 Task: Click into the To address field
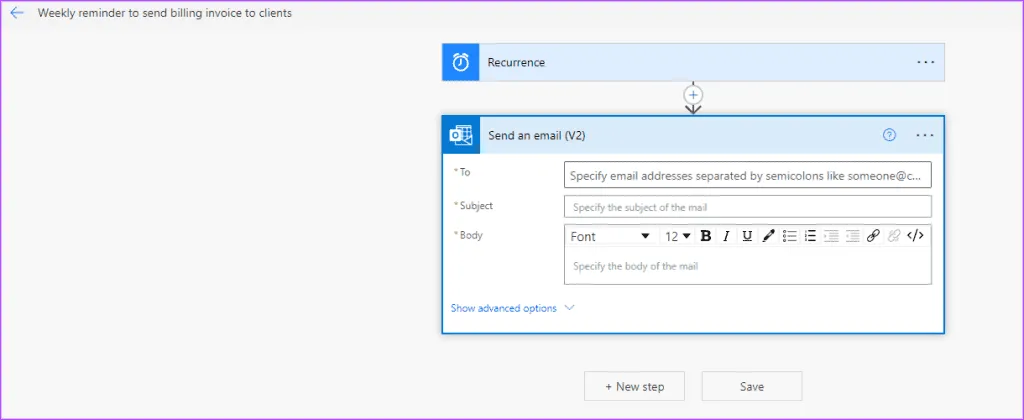pos(747,175)
